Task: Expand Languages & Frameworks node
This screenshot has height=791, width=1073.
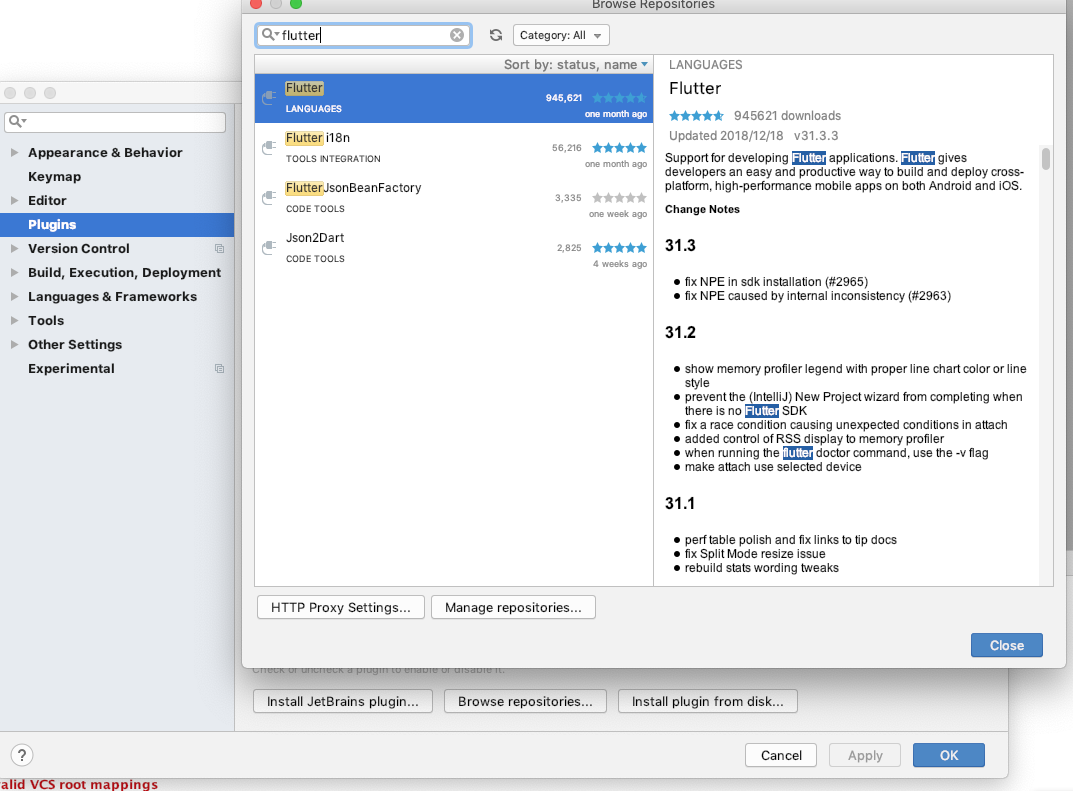Action: pos(14,296)
